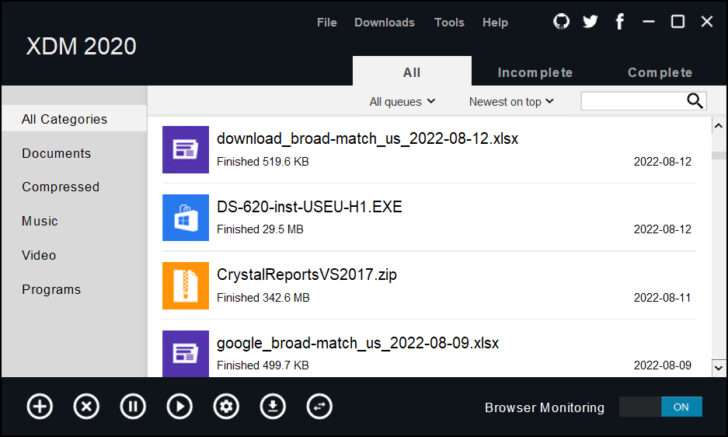728x437 pixels.
Task: Click the search magnifier icon
Action: (695, 101)
